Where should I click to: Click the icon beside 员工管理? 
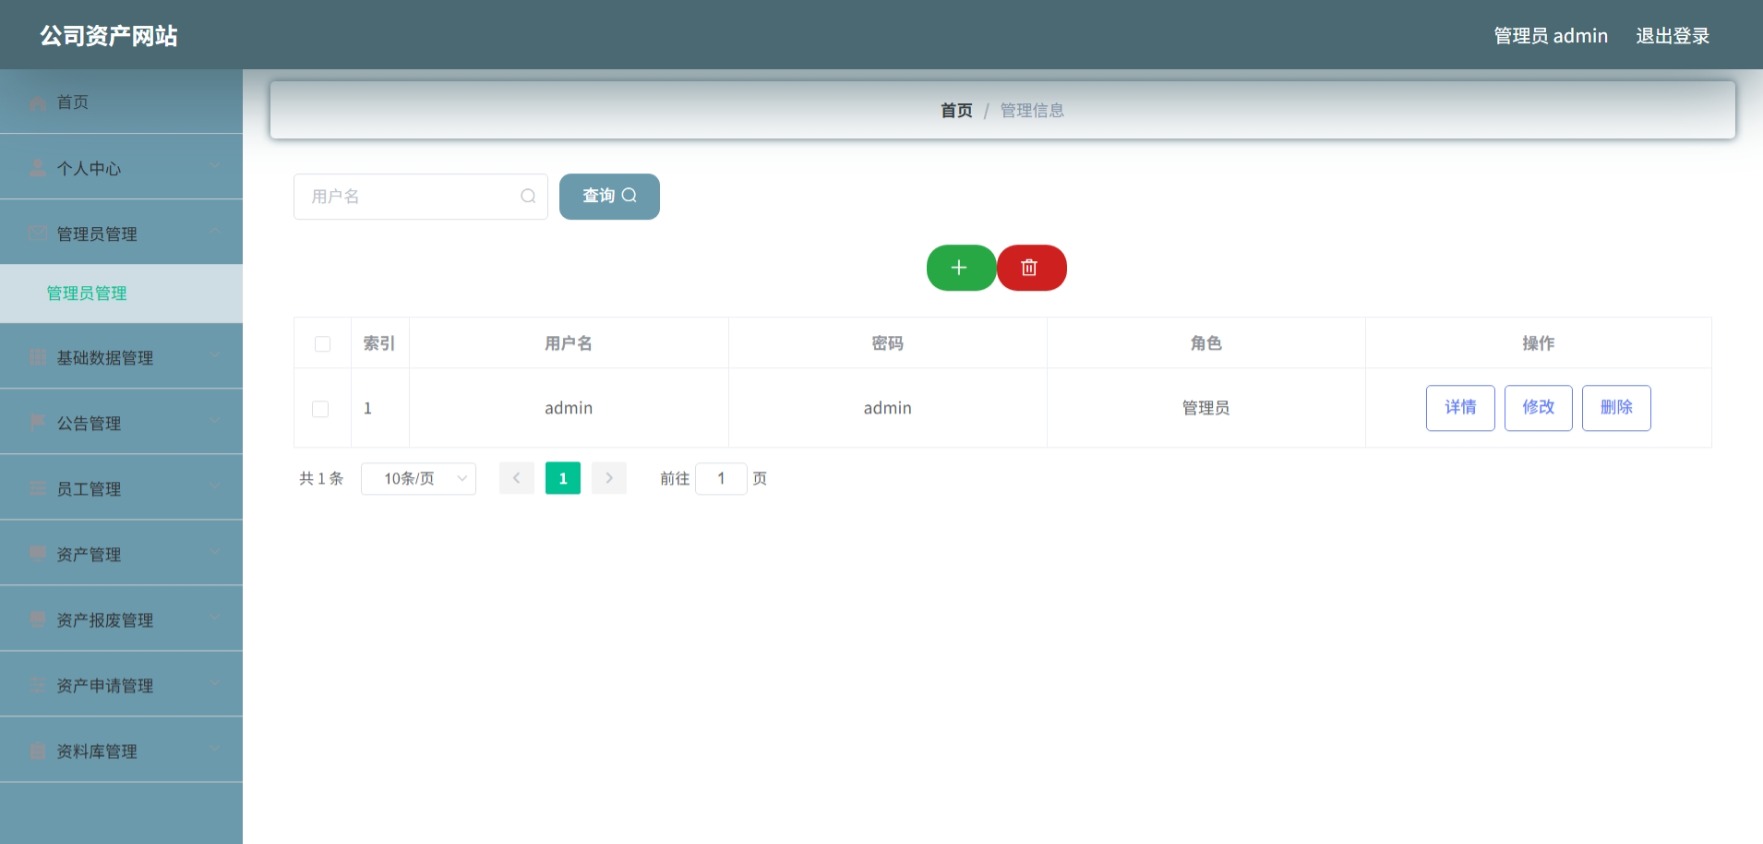(38, 488)
